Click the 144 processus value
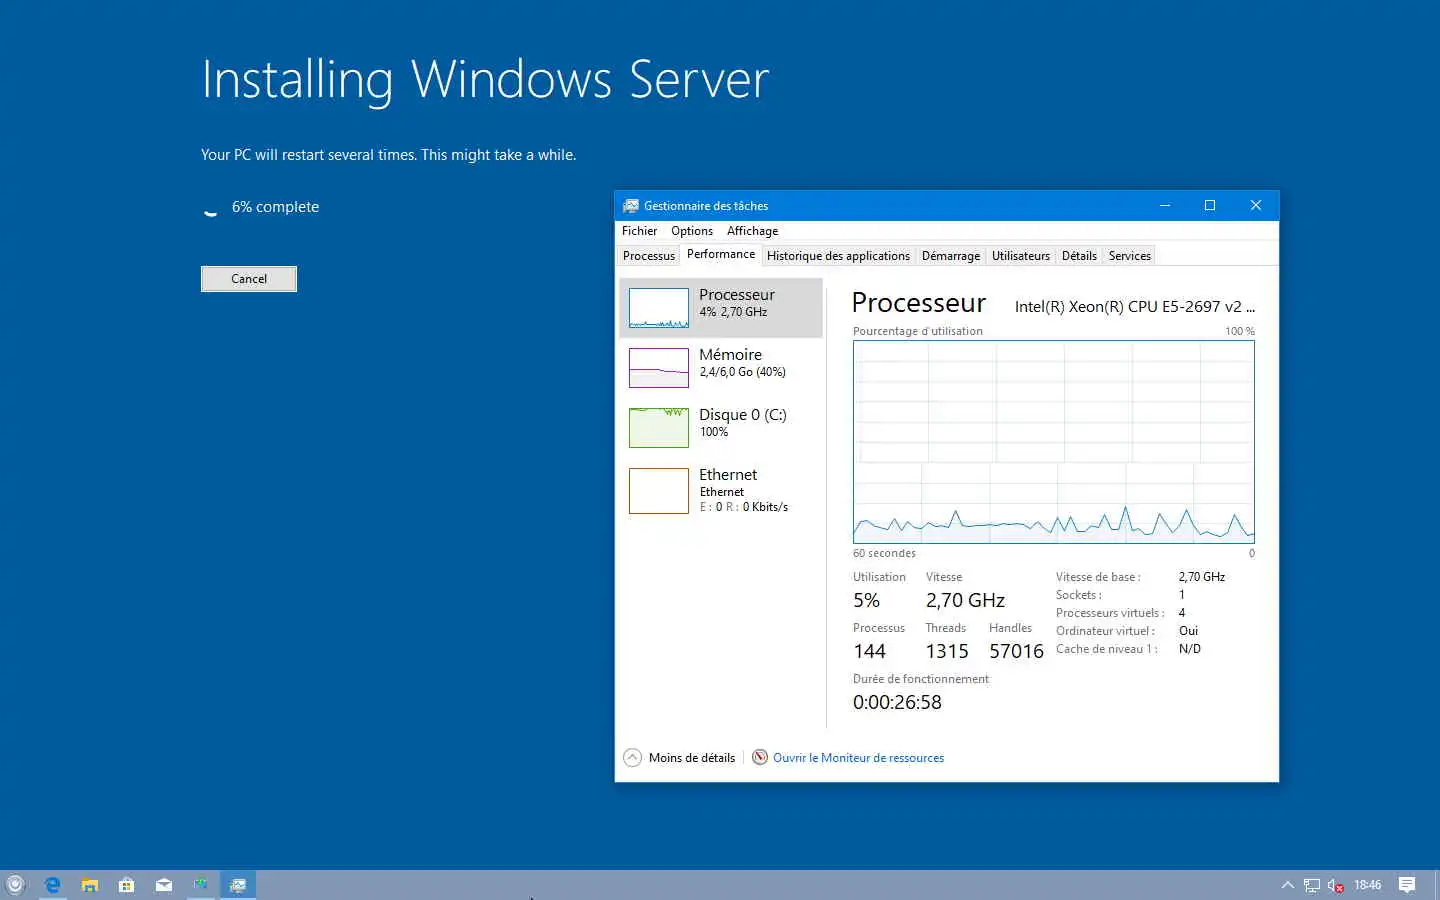 869,651
